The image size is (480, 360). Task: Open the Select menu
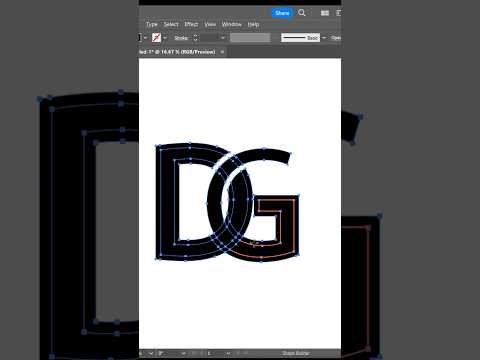pos(171,24)
